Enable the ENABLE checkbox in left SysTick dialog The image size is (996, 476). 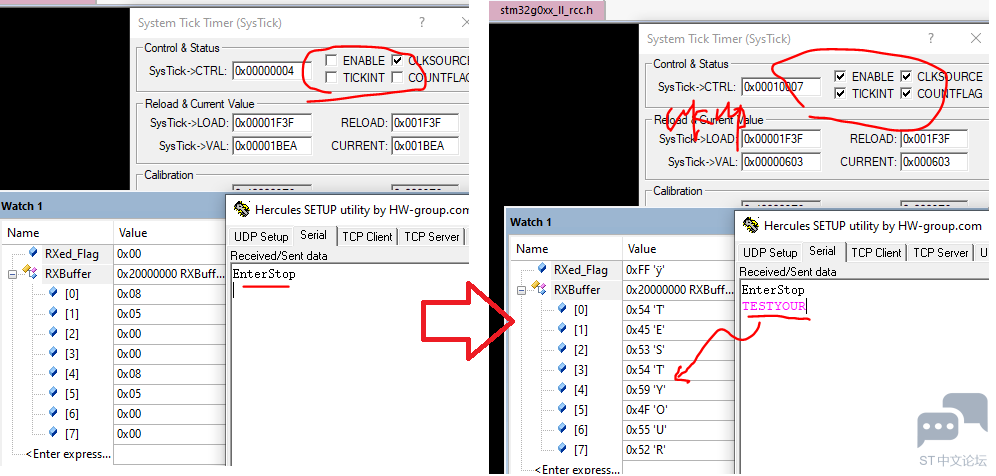[x=331, y=60]
